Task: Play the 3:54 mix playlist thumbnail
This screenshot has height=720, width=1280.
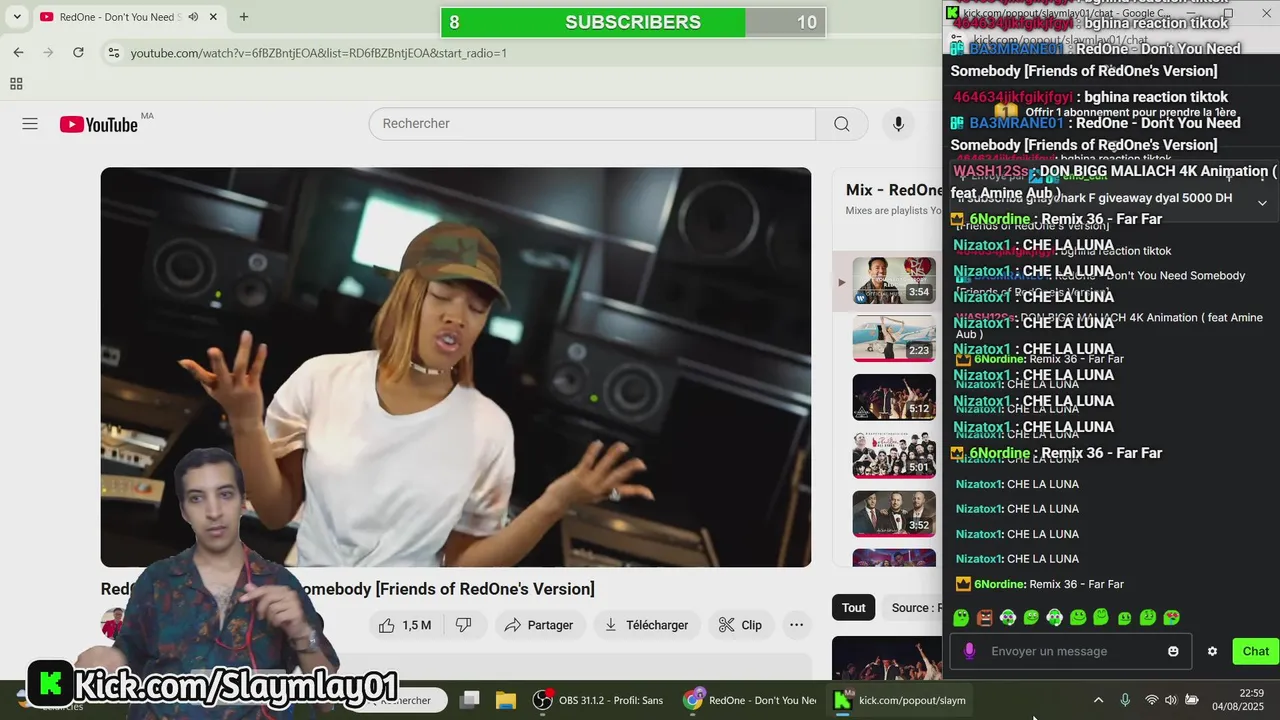Action: coord(894,281)
